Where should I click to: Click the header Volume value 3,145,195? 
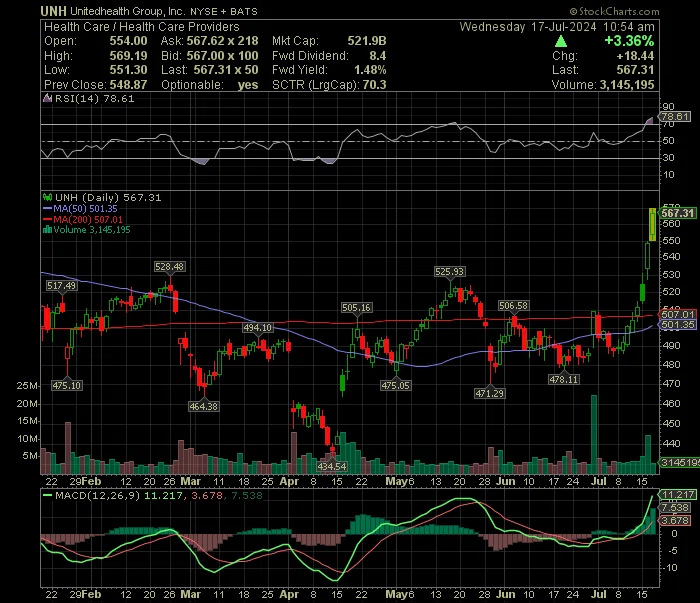[627, 85]
